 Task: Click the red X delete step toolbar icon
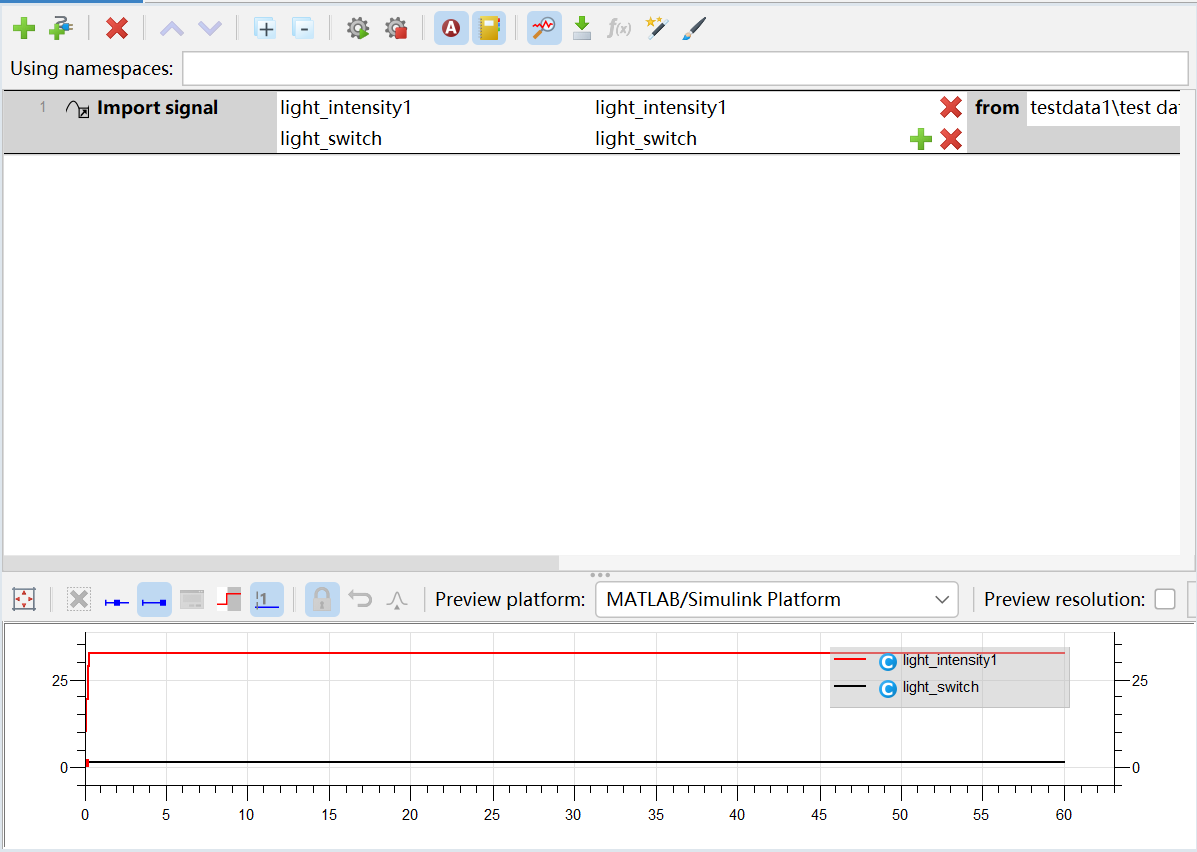[x=117, y=29]
